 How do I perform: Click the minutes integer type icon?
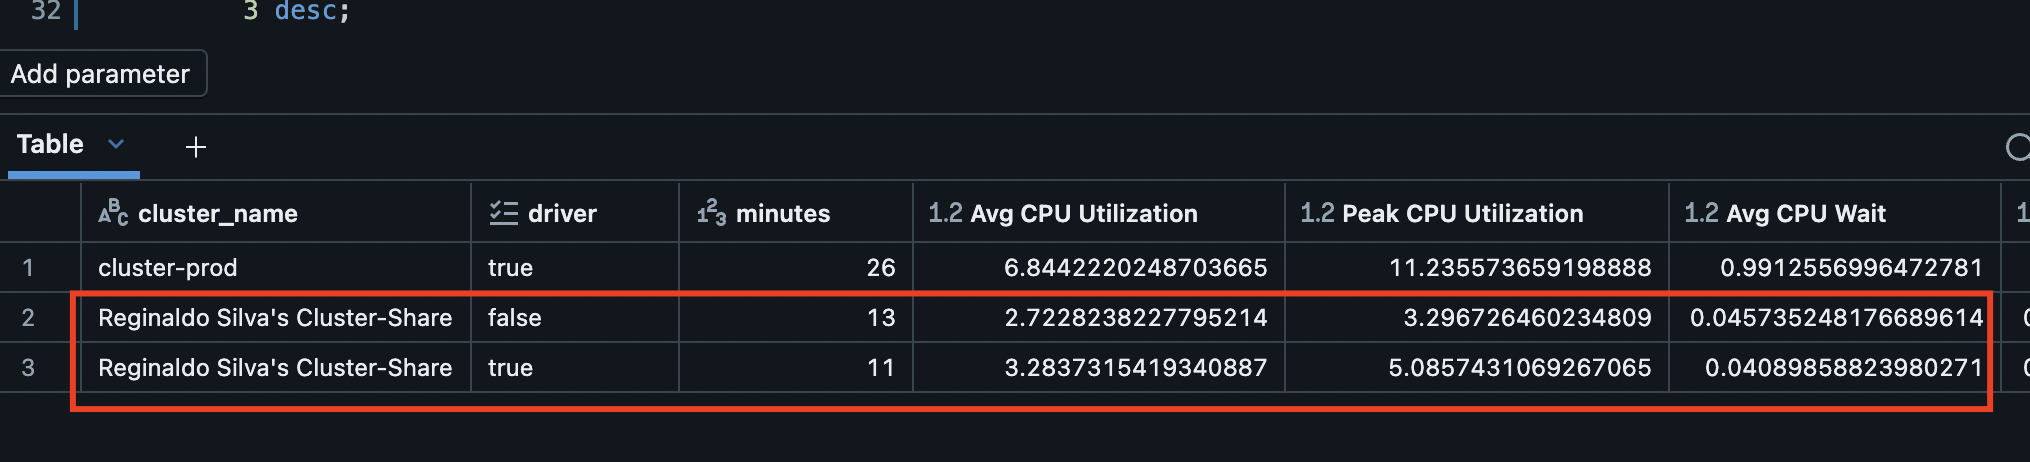(711, 213)
